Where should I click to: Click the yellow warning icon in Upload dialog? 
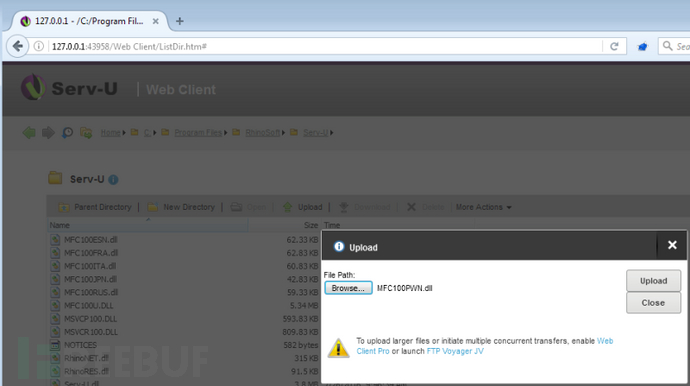[x=338, y=348]
